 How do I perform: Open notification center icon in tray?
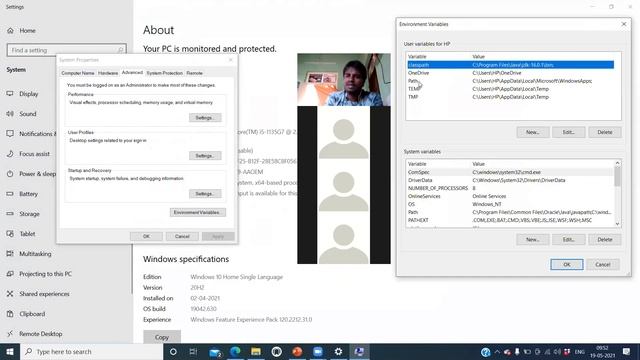(x=627, y=351)
